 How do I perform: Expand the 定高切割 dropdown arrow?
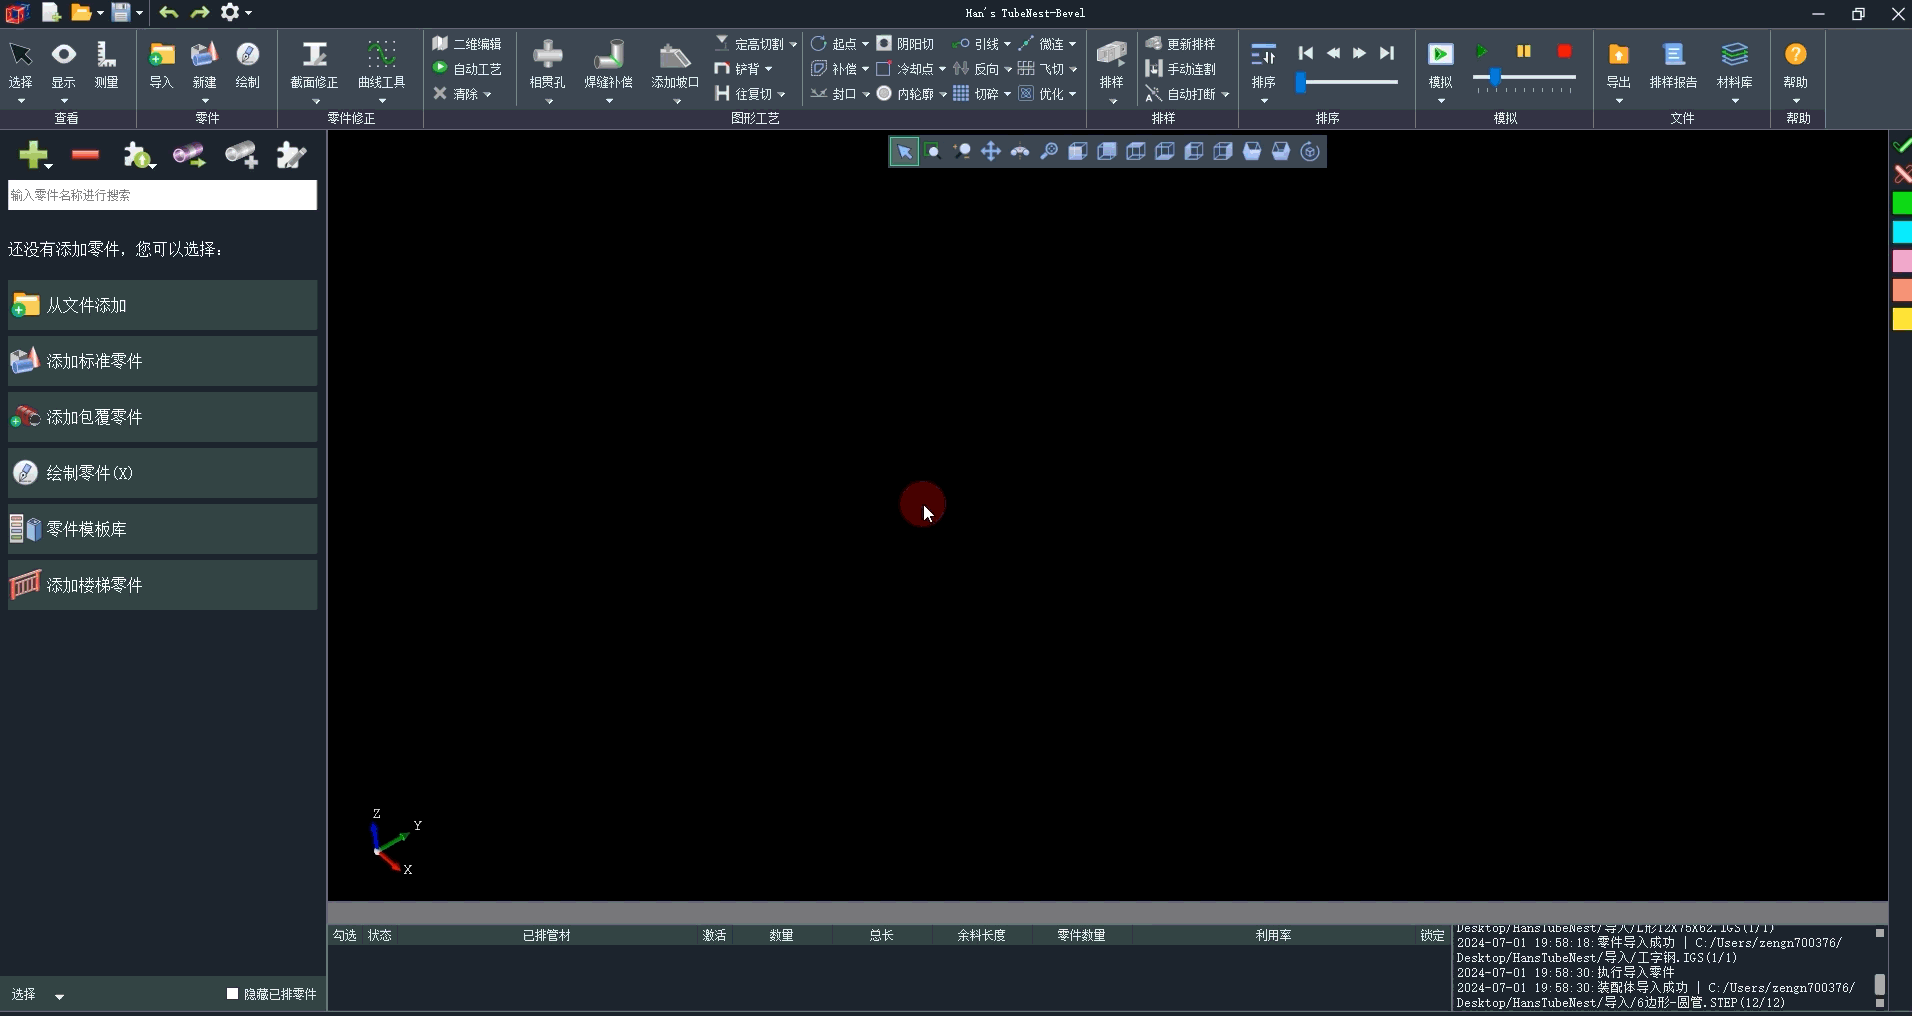coord(794,45)
